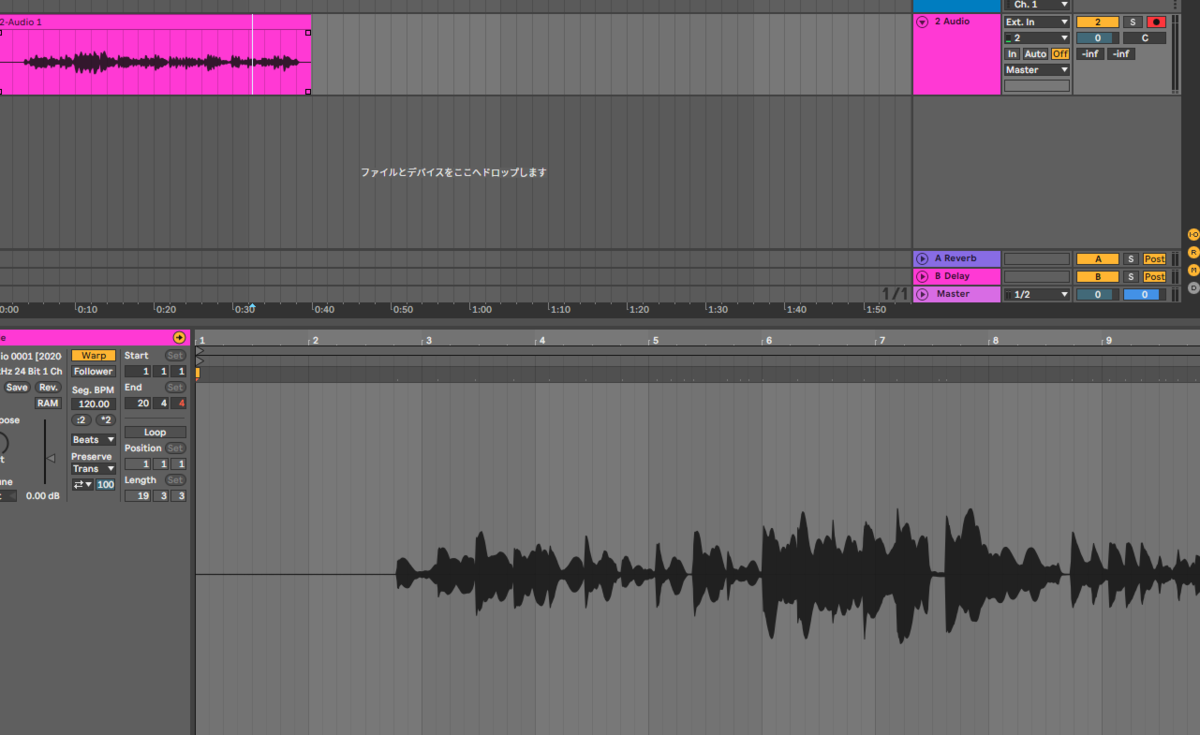Click the End bar value 20
Viewport: 1200px width, 735px height.
point(138,403)
